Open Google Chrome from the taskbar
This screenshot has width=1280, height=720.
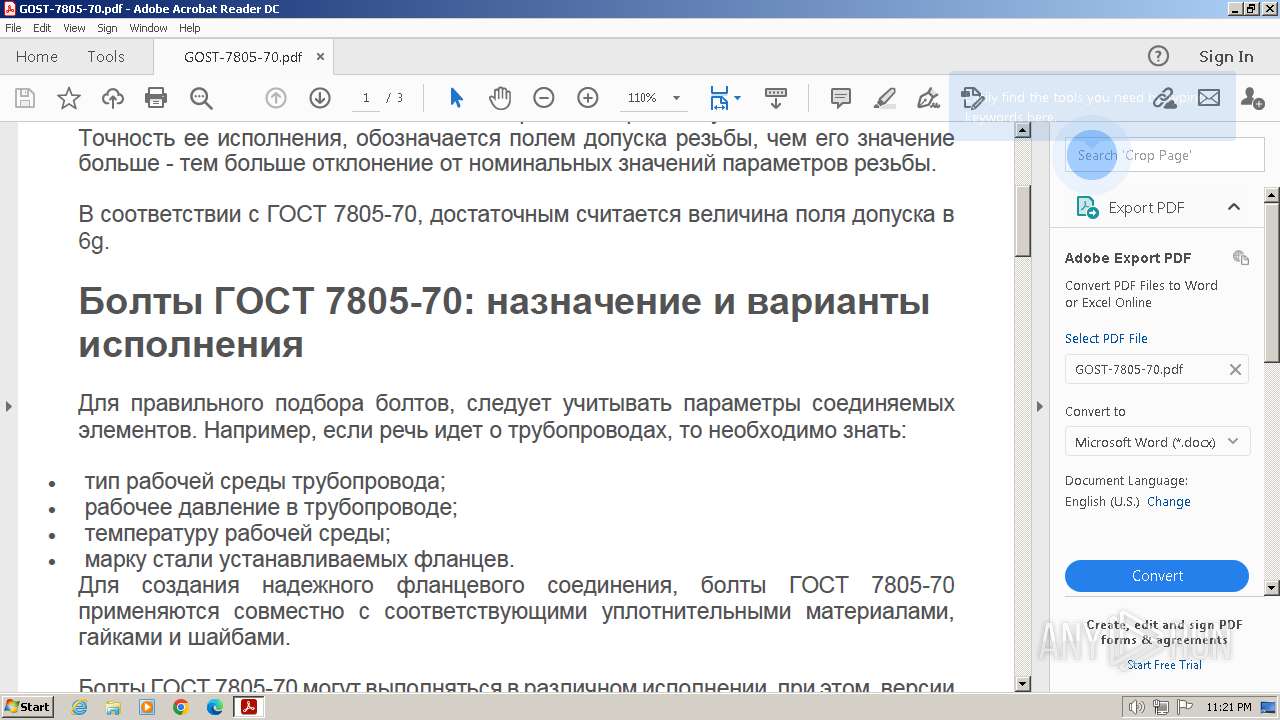click(x=181, y=707)
